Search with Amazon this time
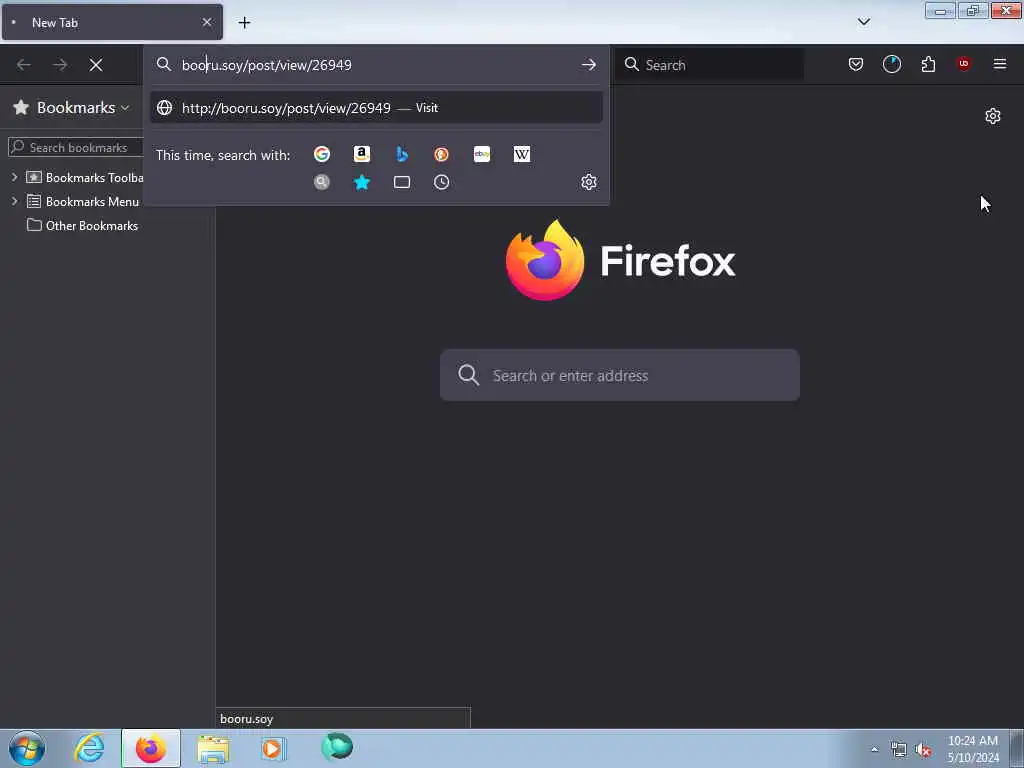This screenshot has height=768, width=1024. [362, 154]
